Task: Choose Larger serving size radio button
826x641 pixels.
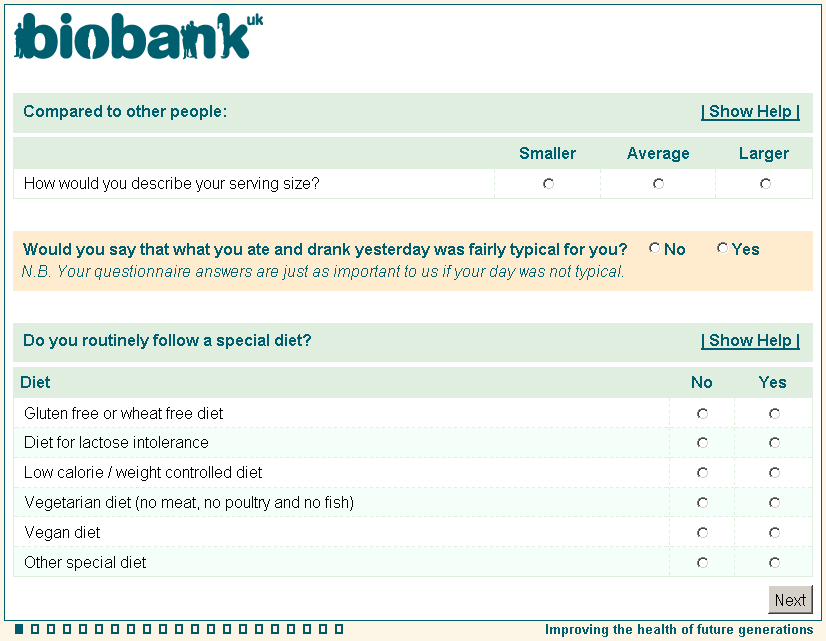Action: click(x=765, y=184)
